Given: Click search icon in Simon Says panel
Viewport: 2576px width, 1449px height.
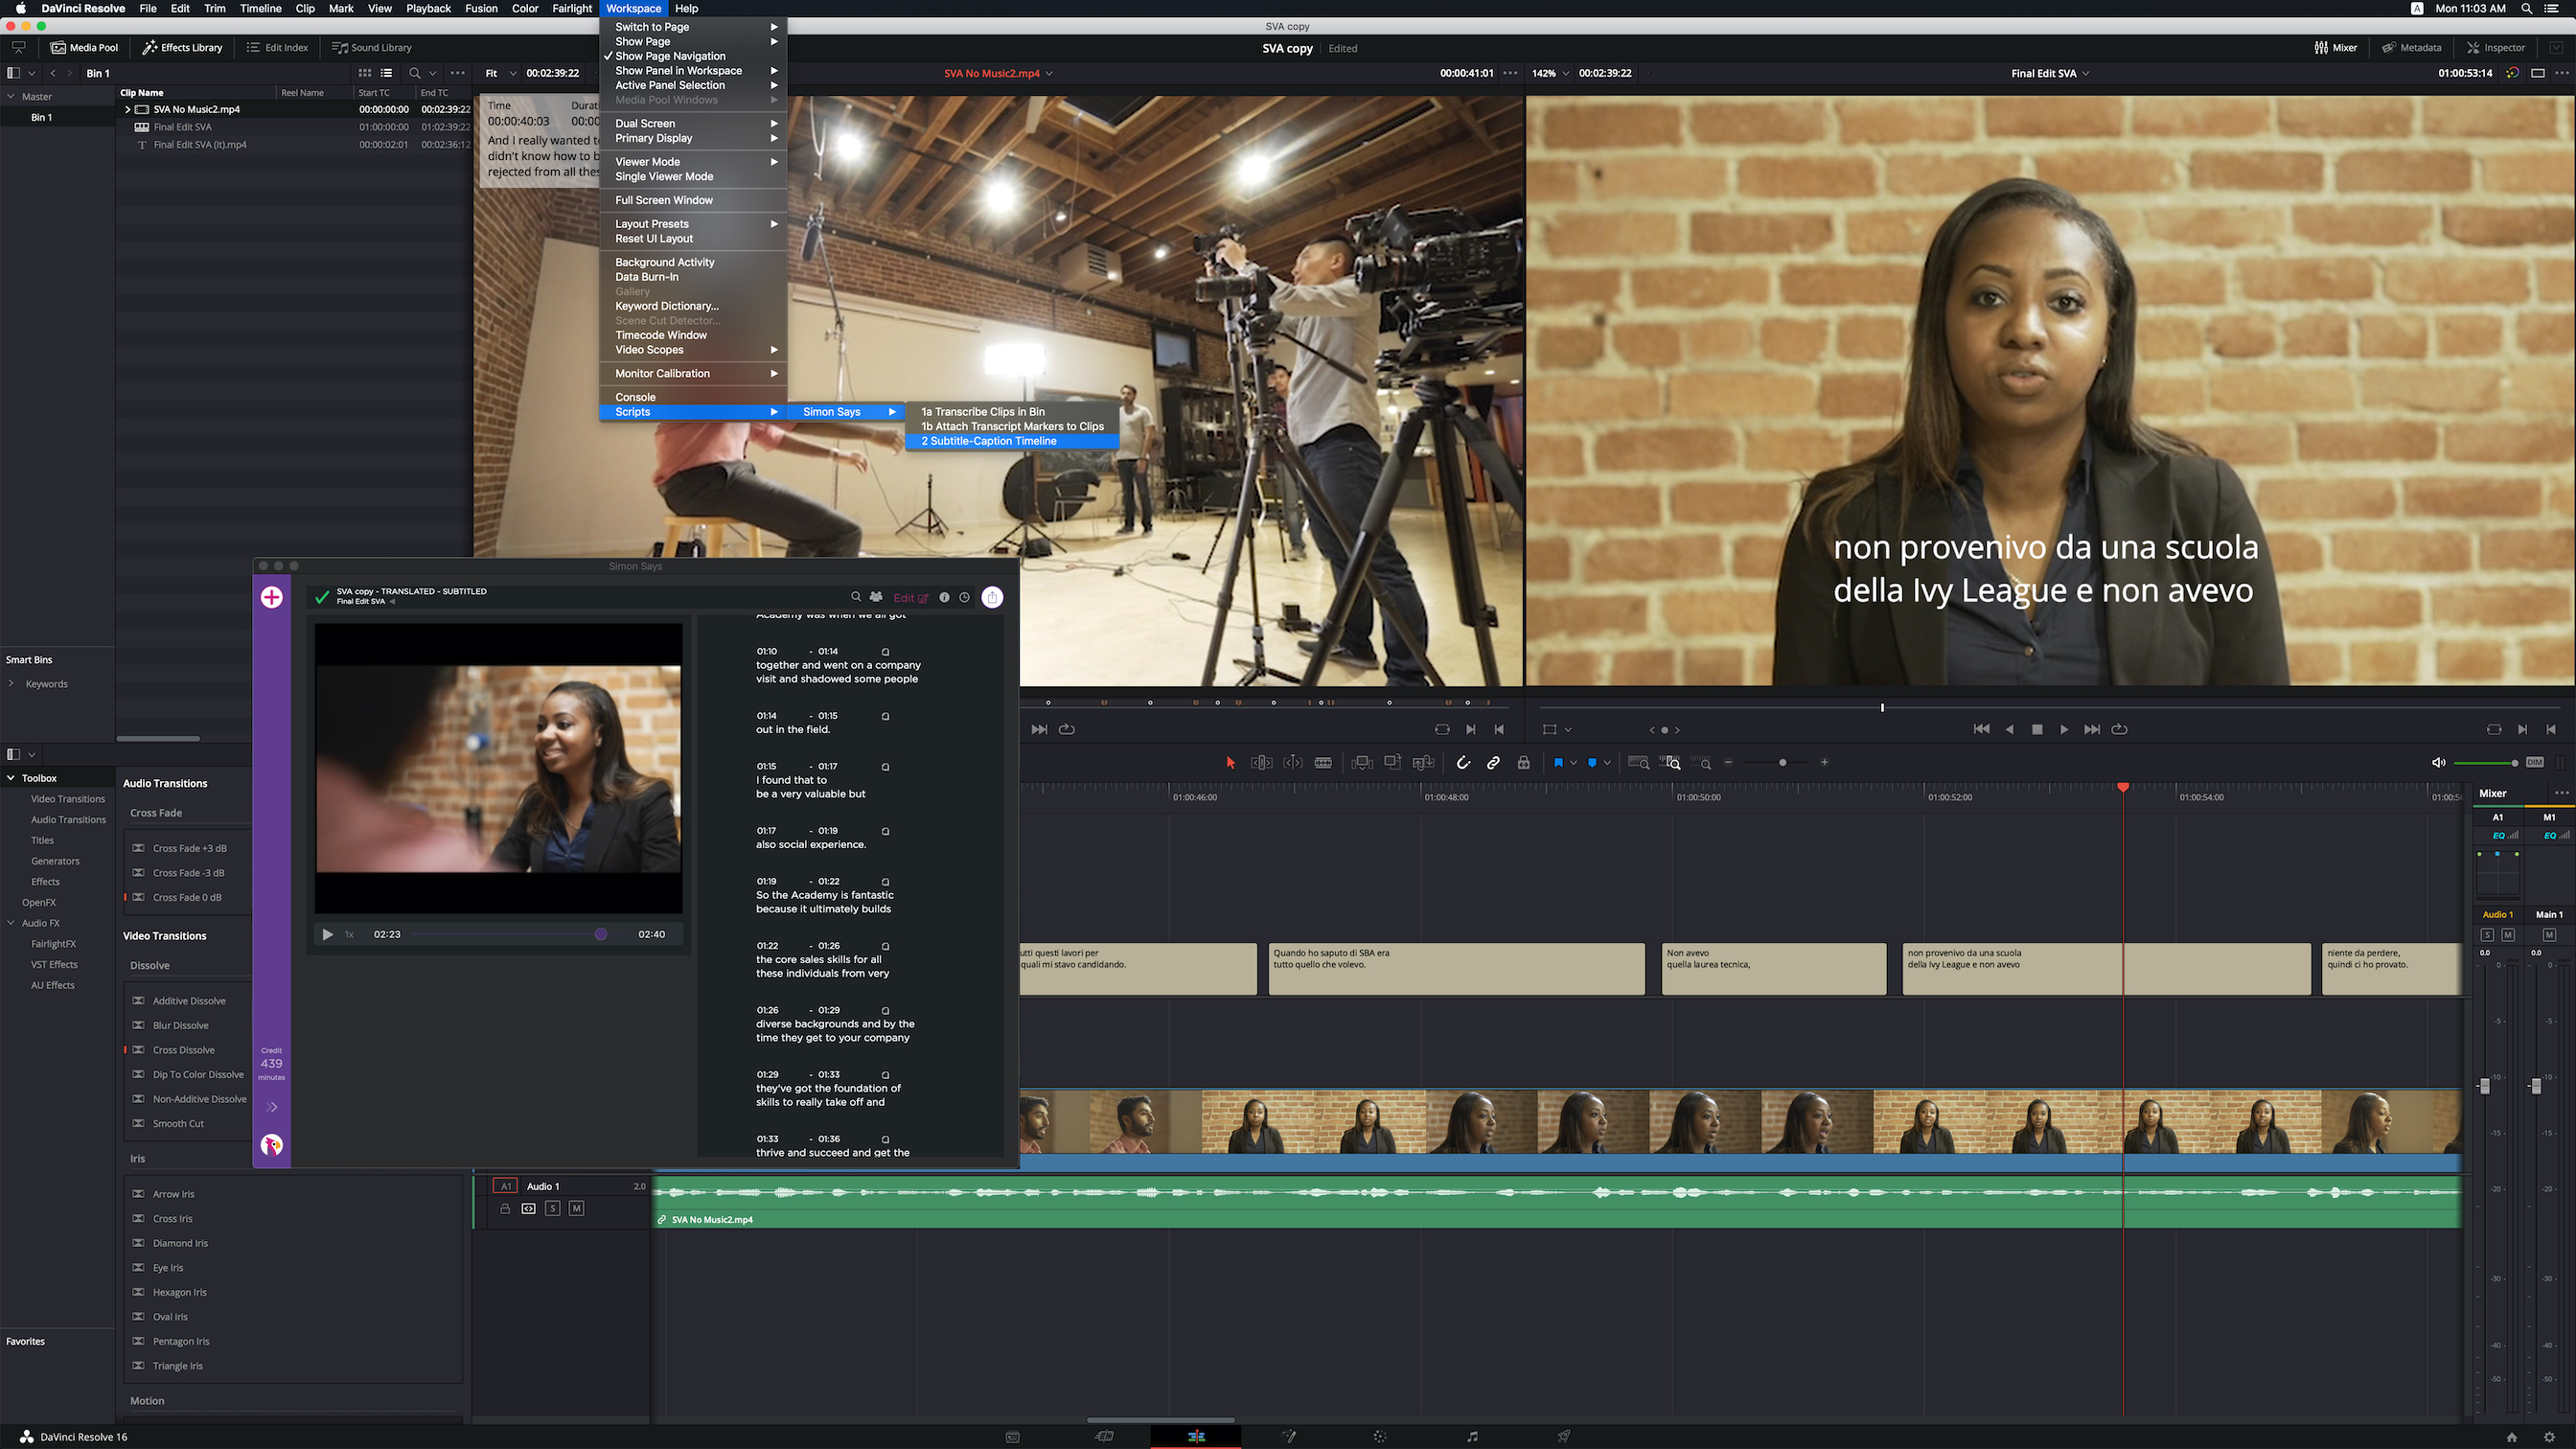Looking at the screenshot, I should [x=856, y=597].
